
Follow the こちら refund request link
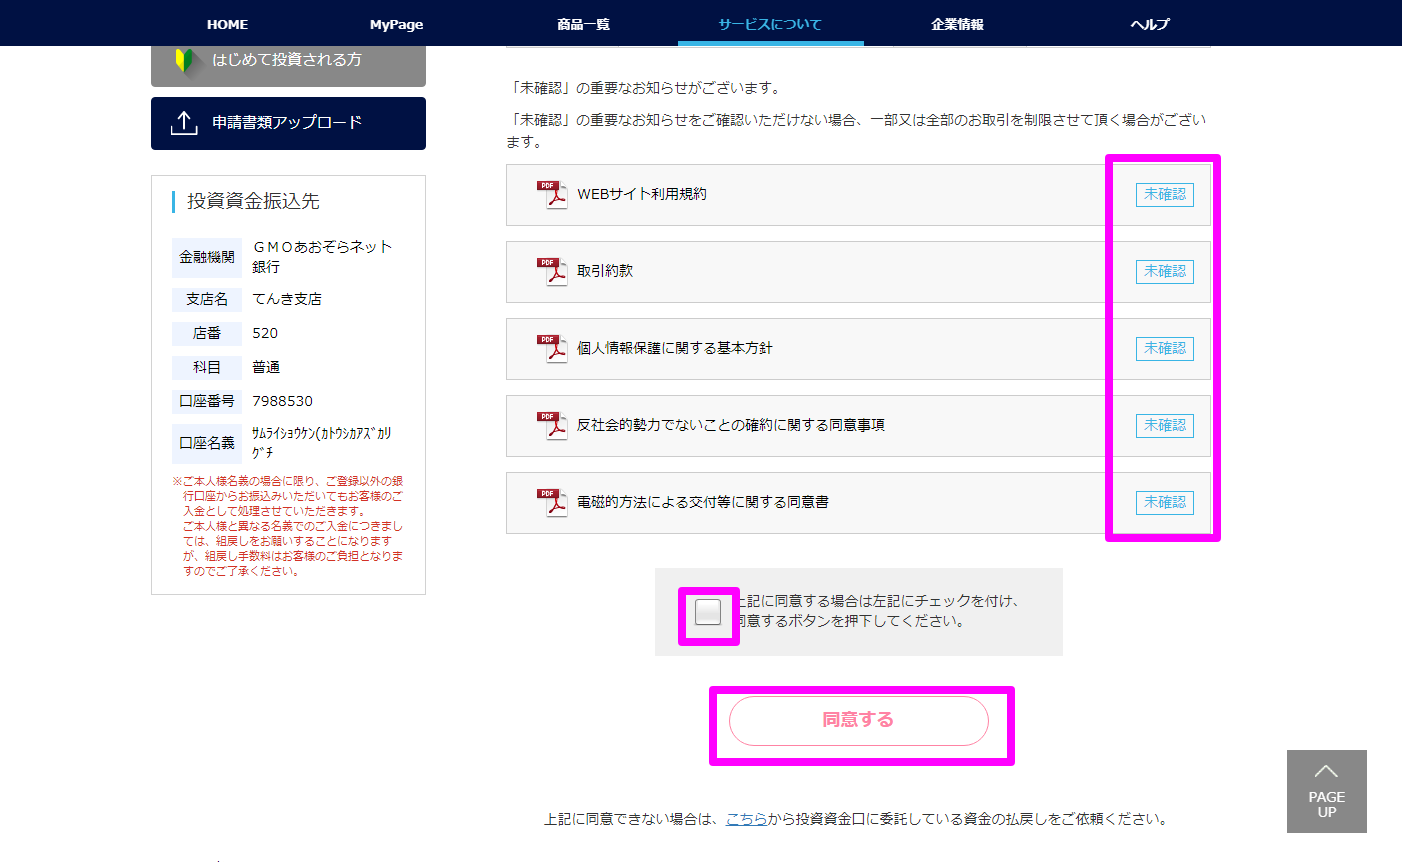pyautogui.click(x=746, y=819)
